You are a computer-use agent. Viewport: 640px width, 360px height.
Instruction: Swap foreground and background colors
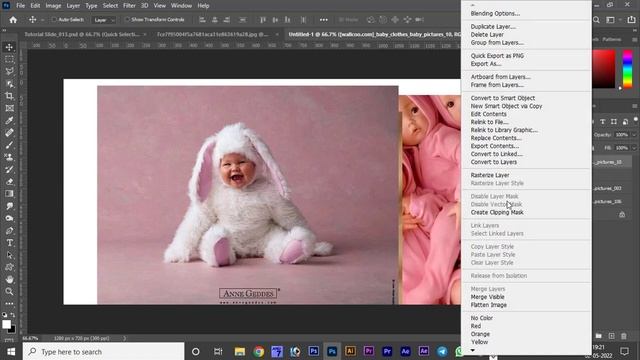[x=13, y=315]
